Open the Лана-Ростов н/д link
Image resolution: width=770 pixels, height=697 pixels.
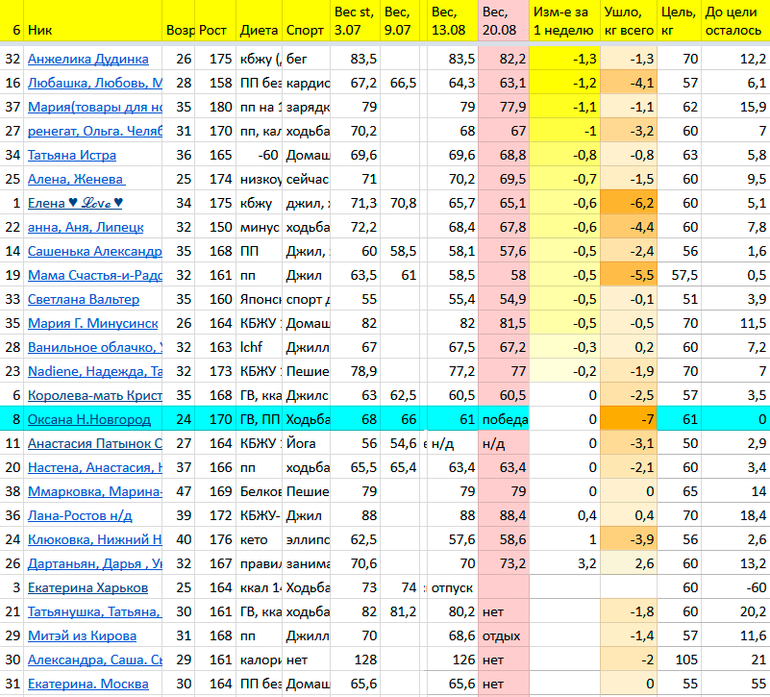[80, 515]
